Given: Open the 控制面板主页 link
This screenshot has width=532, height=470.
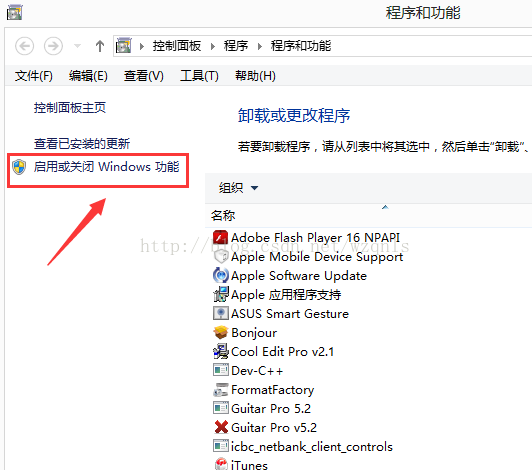Looking at the screenshot, I should pos(70,108).
